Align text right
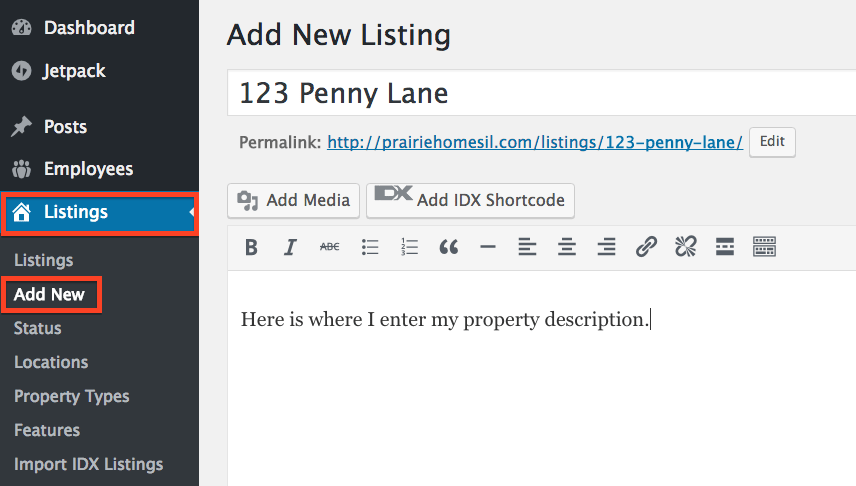Screen dimensions: 856x486 (607, 247)
